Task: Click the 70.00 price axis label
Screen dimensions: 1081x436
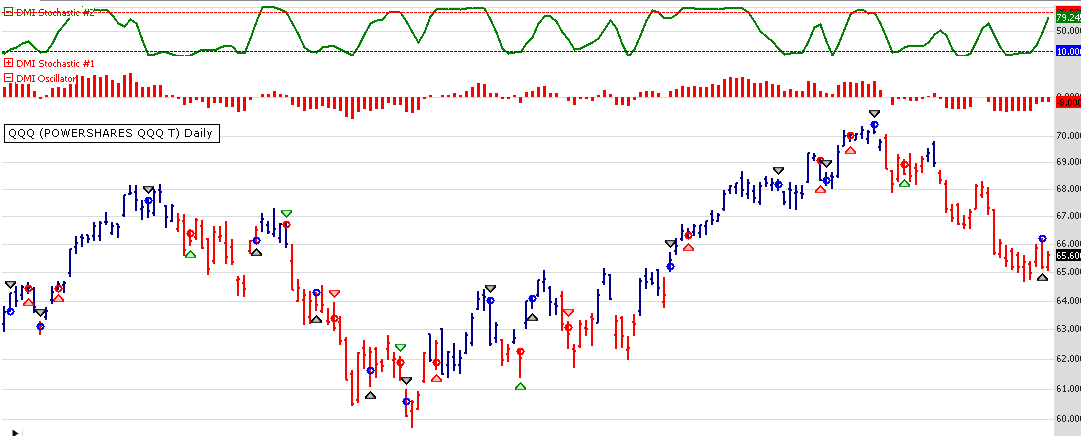Action: (1068, 135)
